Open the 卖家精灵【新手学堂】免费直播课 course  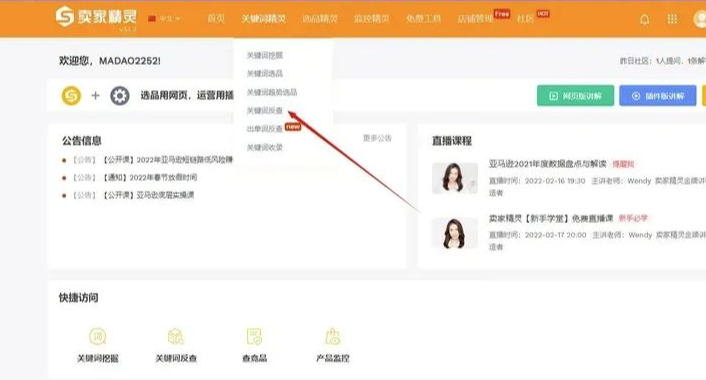coord(551,218)
